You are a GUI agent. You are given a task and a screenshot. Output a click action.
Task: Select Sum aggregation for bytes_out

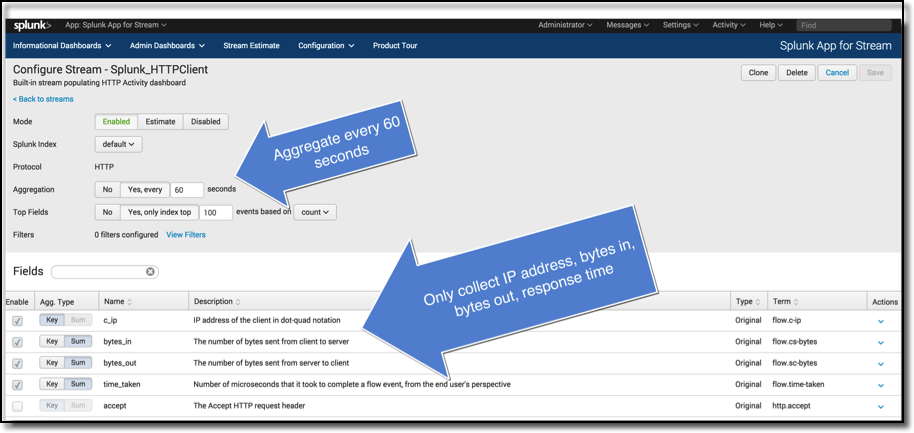[x=78, y=363]
